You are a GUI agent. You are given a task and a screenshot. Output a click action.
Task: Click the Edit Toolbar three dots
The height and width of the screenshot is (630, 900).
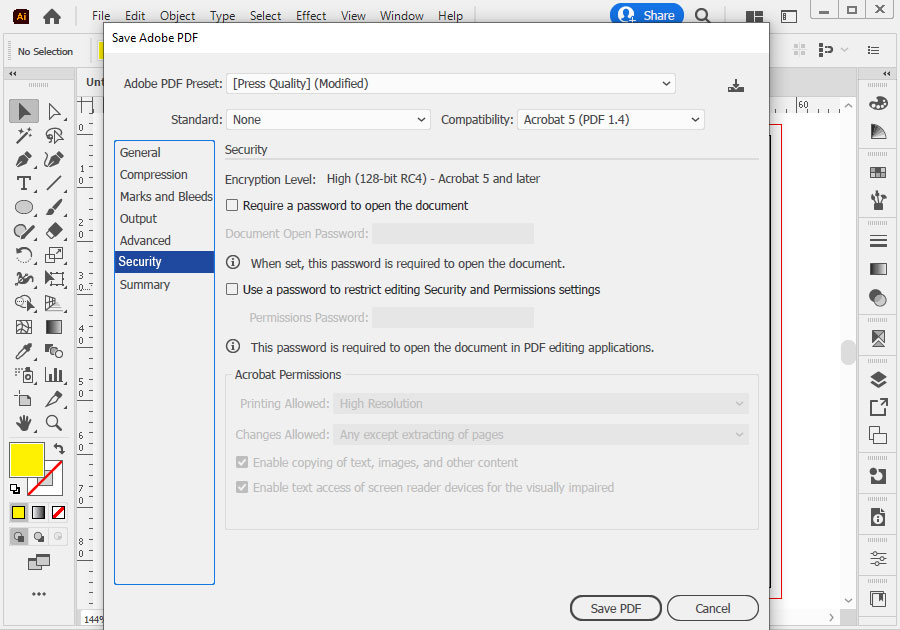tap(38, 594)
